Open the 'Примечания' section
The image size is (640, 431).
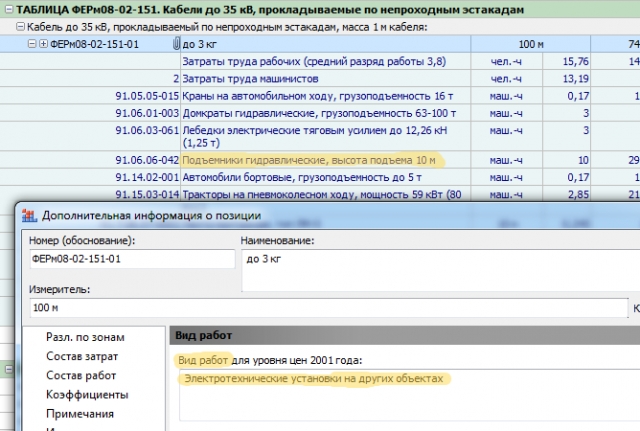80,414
